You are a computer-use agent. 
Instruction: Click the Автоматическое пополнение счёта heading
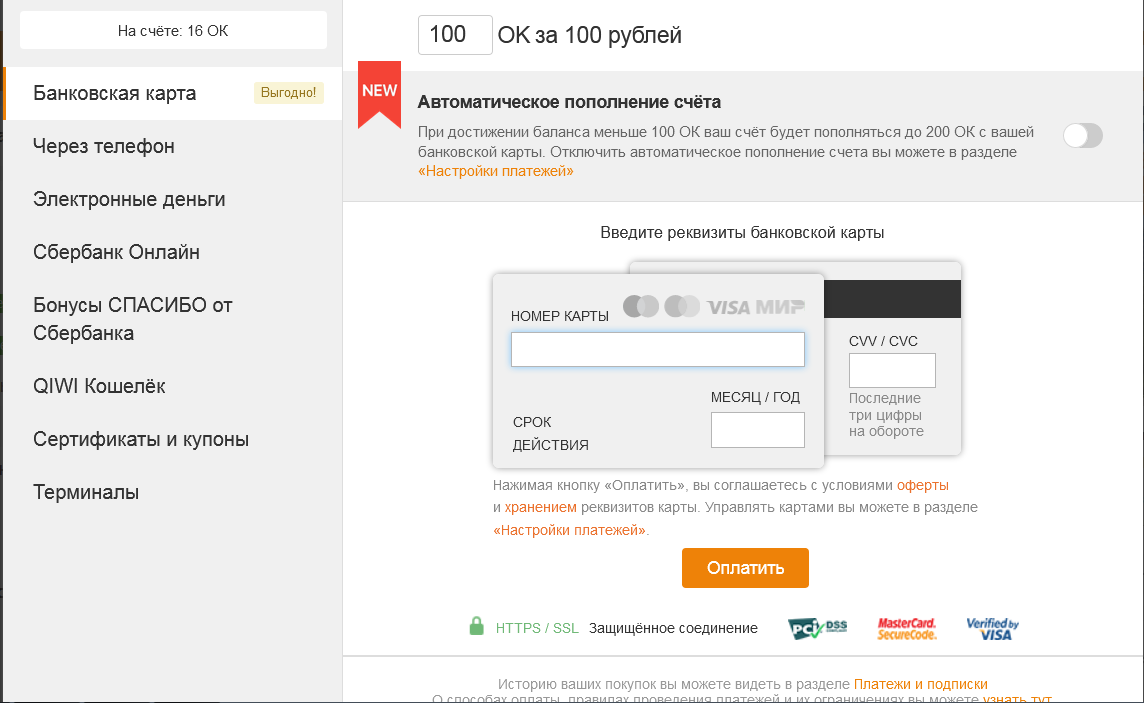569,102
